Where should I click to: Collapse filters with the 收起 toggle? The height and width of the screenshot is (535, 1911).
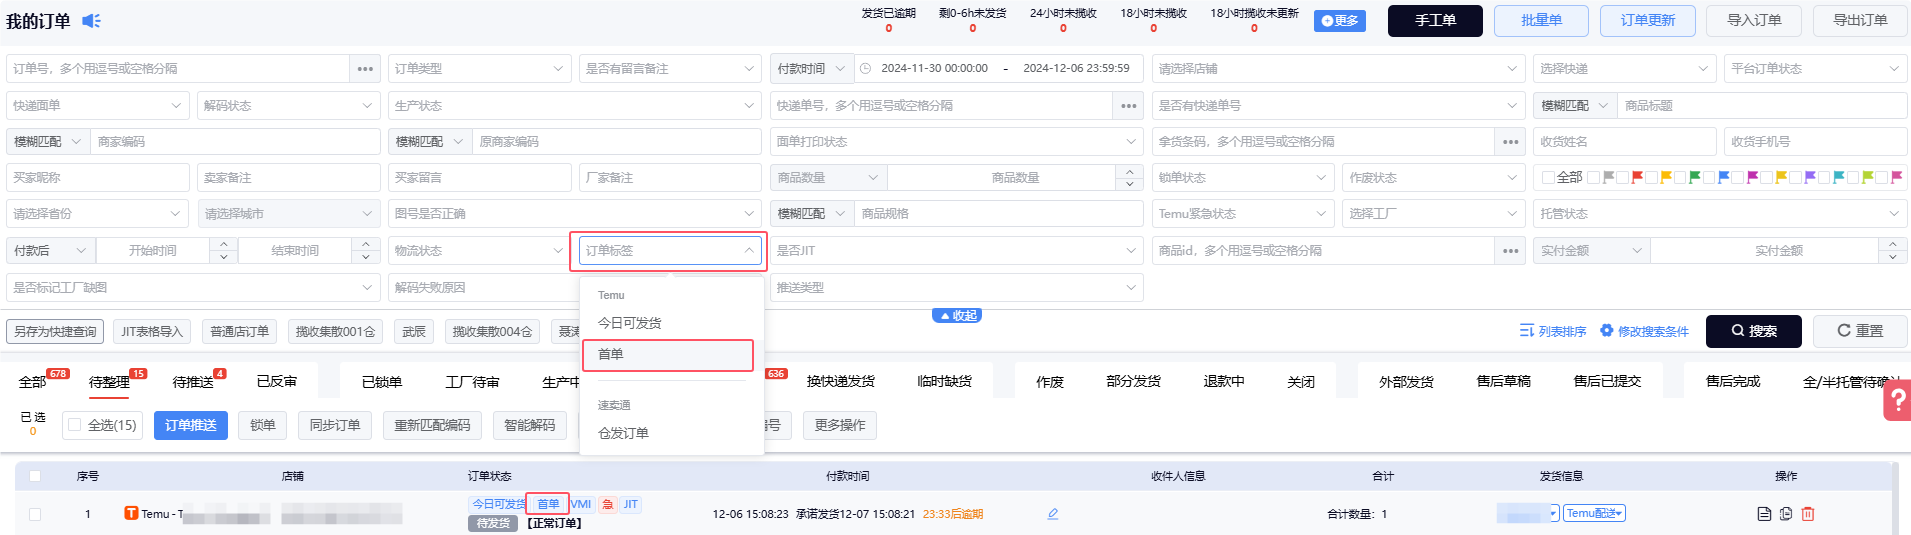click(957, 315)
